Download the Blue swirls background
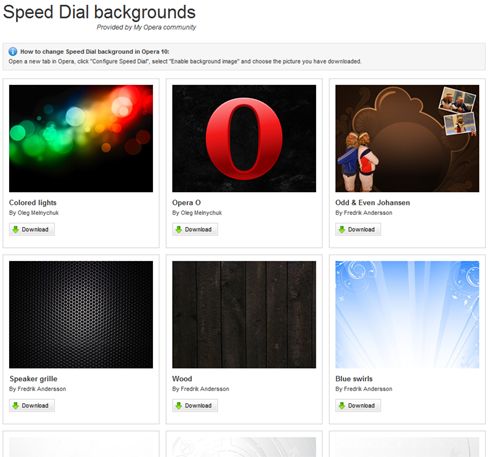The image size is (490, 457). (358, 406)
